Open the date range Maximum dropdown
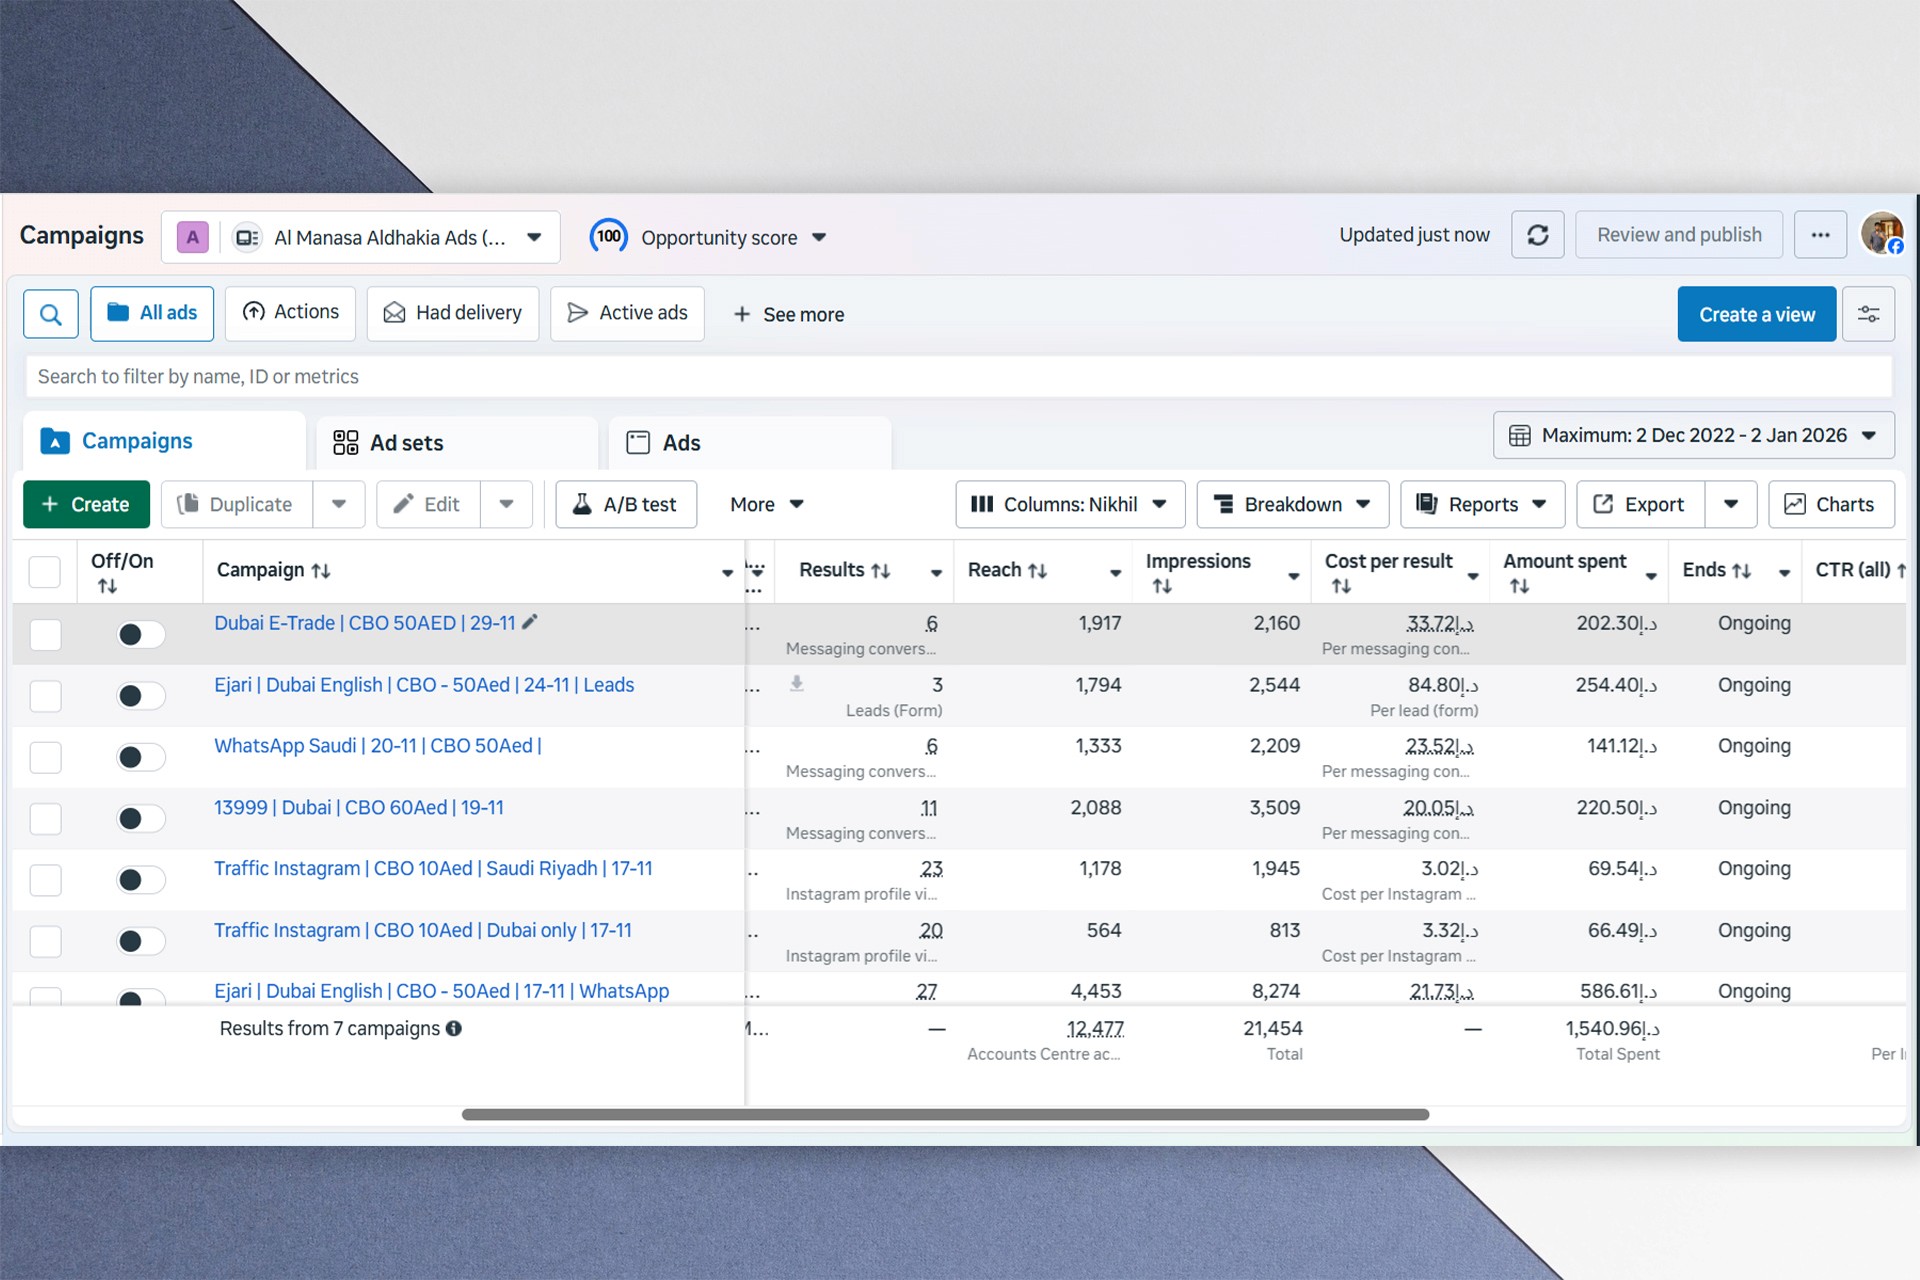The image size is (1920, 1280). click(1693, 435)
